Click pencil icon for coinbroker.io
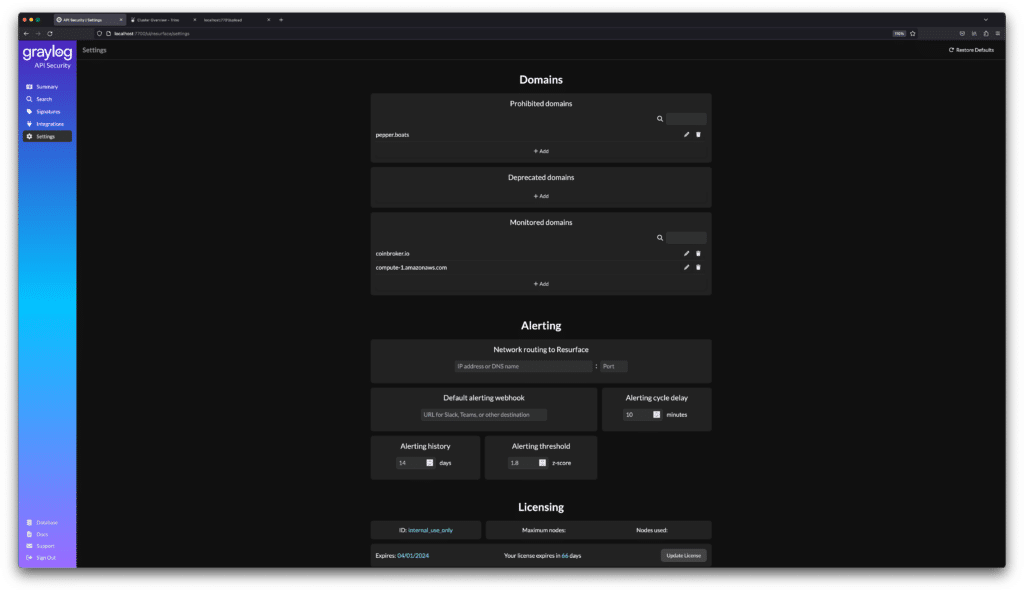Screen dimensions: 1024x592 point(686,253)
